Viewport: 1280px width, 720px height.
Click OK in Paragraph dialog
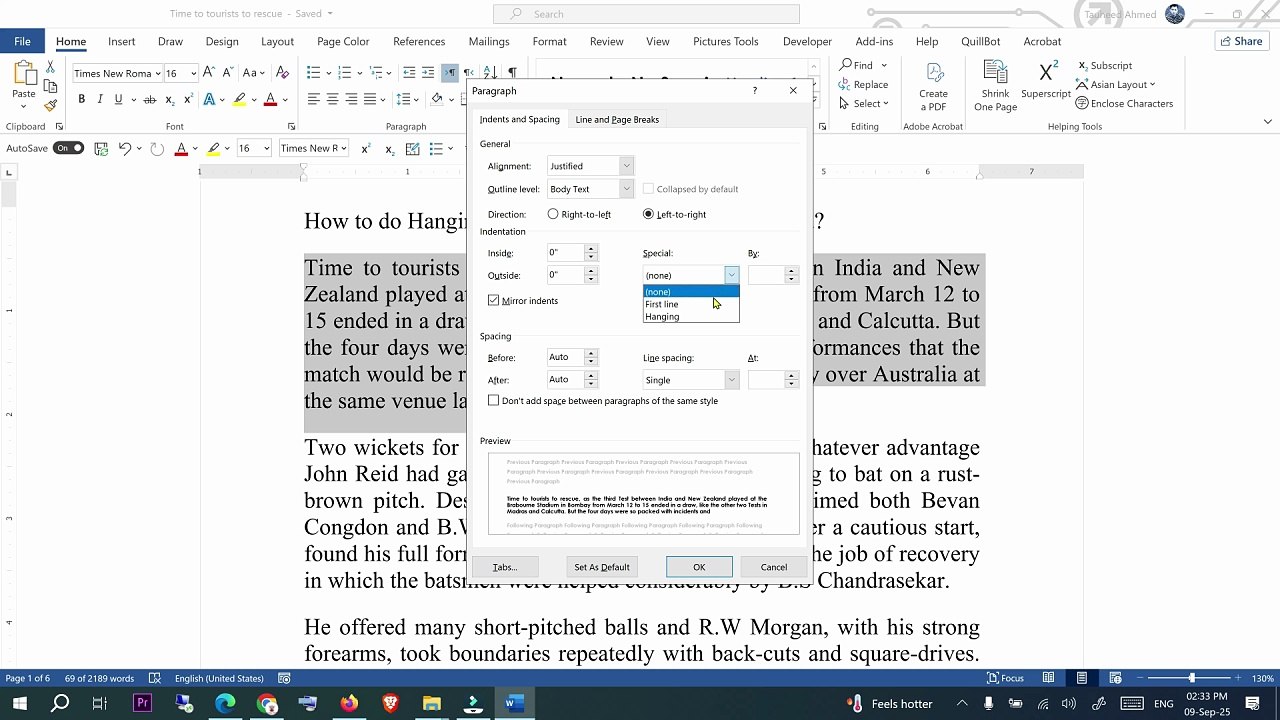coord(699,567)
